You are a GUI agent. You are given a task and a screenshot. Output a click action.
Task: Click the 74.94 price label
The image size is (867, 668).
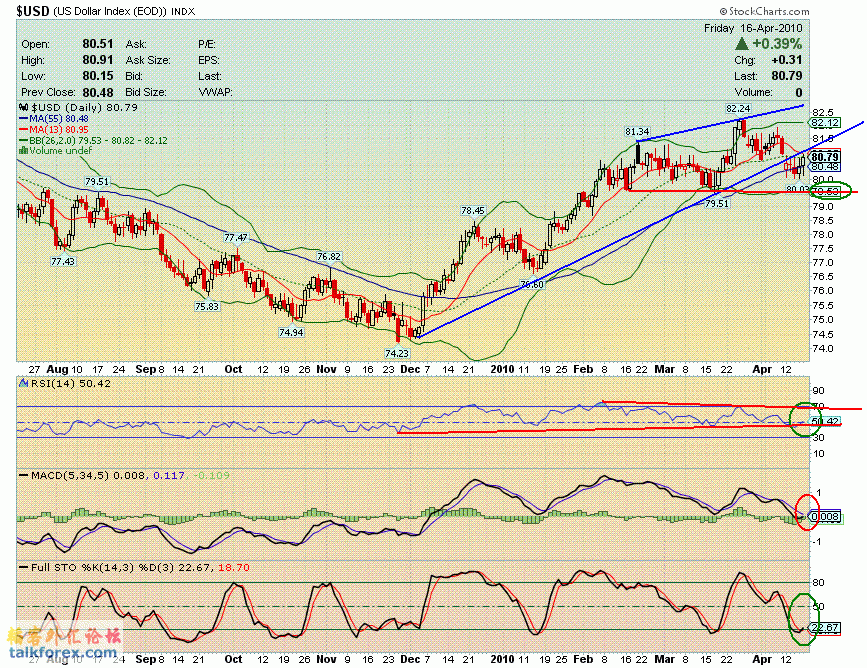291,332
